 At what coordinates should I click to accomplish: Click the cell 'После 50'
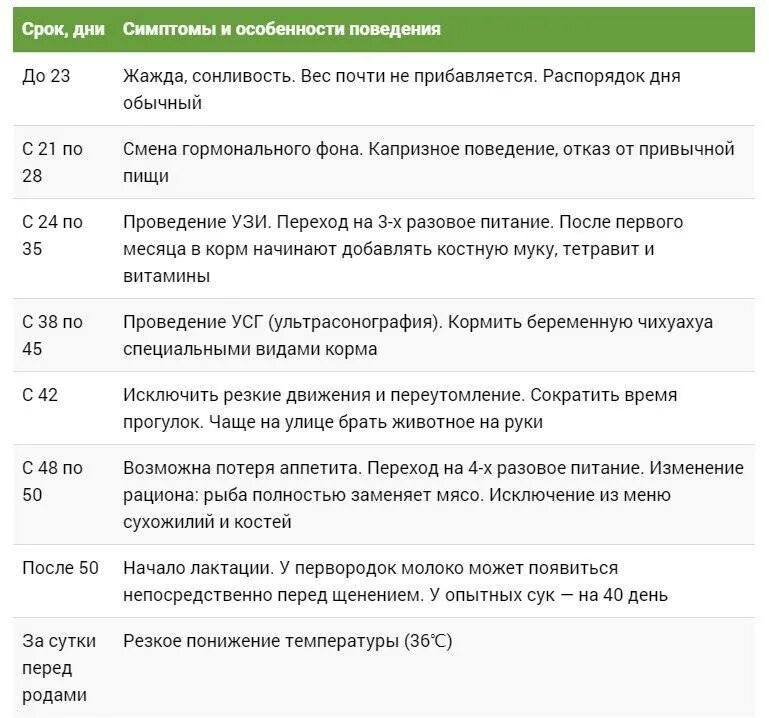point(60,568)
